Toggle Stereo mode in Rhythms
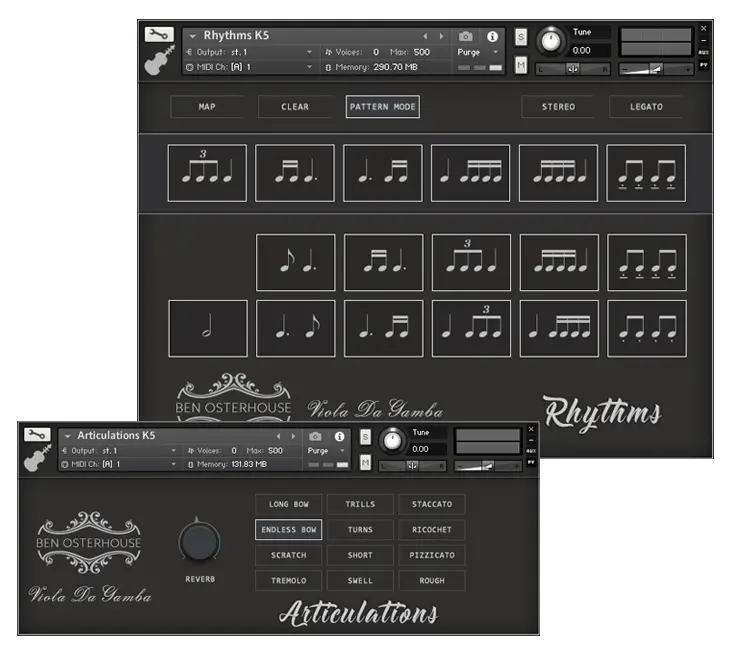730x655 pixels. [x=558, y=107]
